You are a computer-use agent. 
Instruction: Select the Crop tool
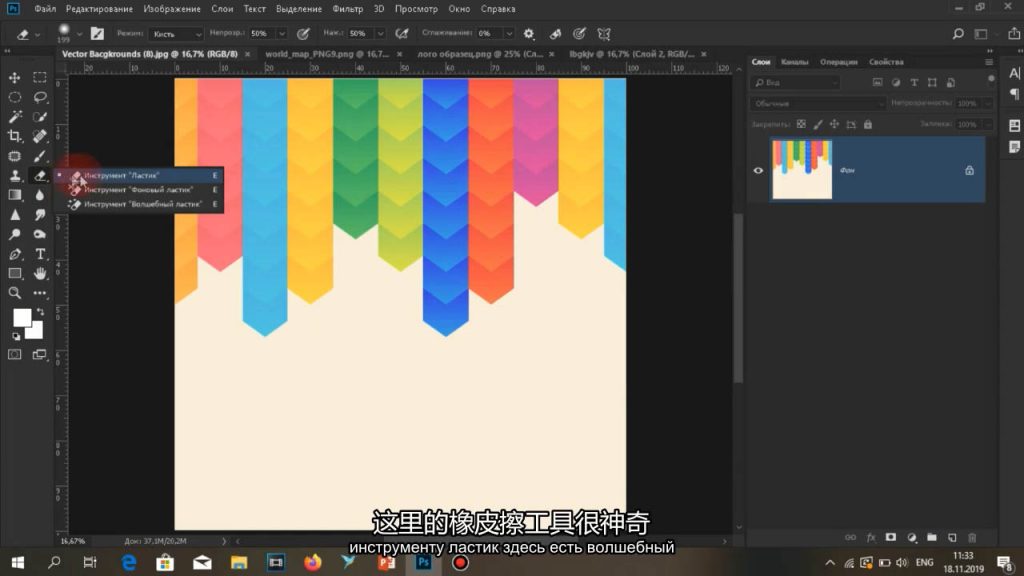point(15,136)
